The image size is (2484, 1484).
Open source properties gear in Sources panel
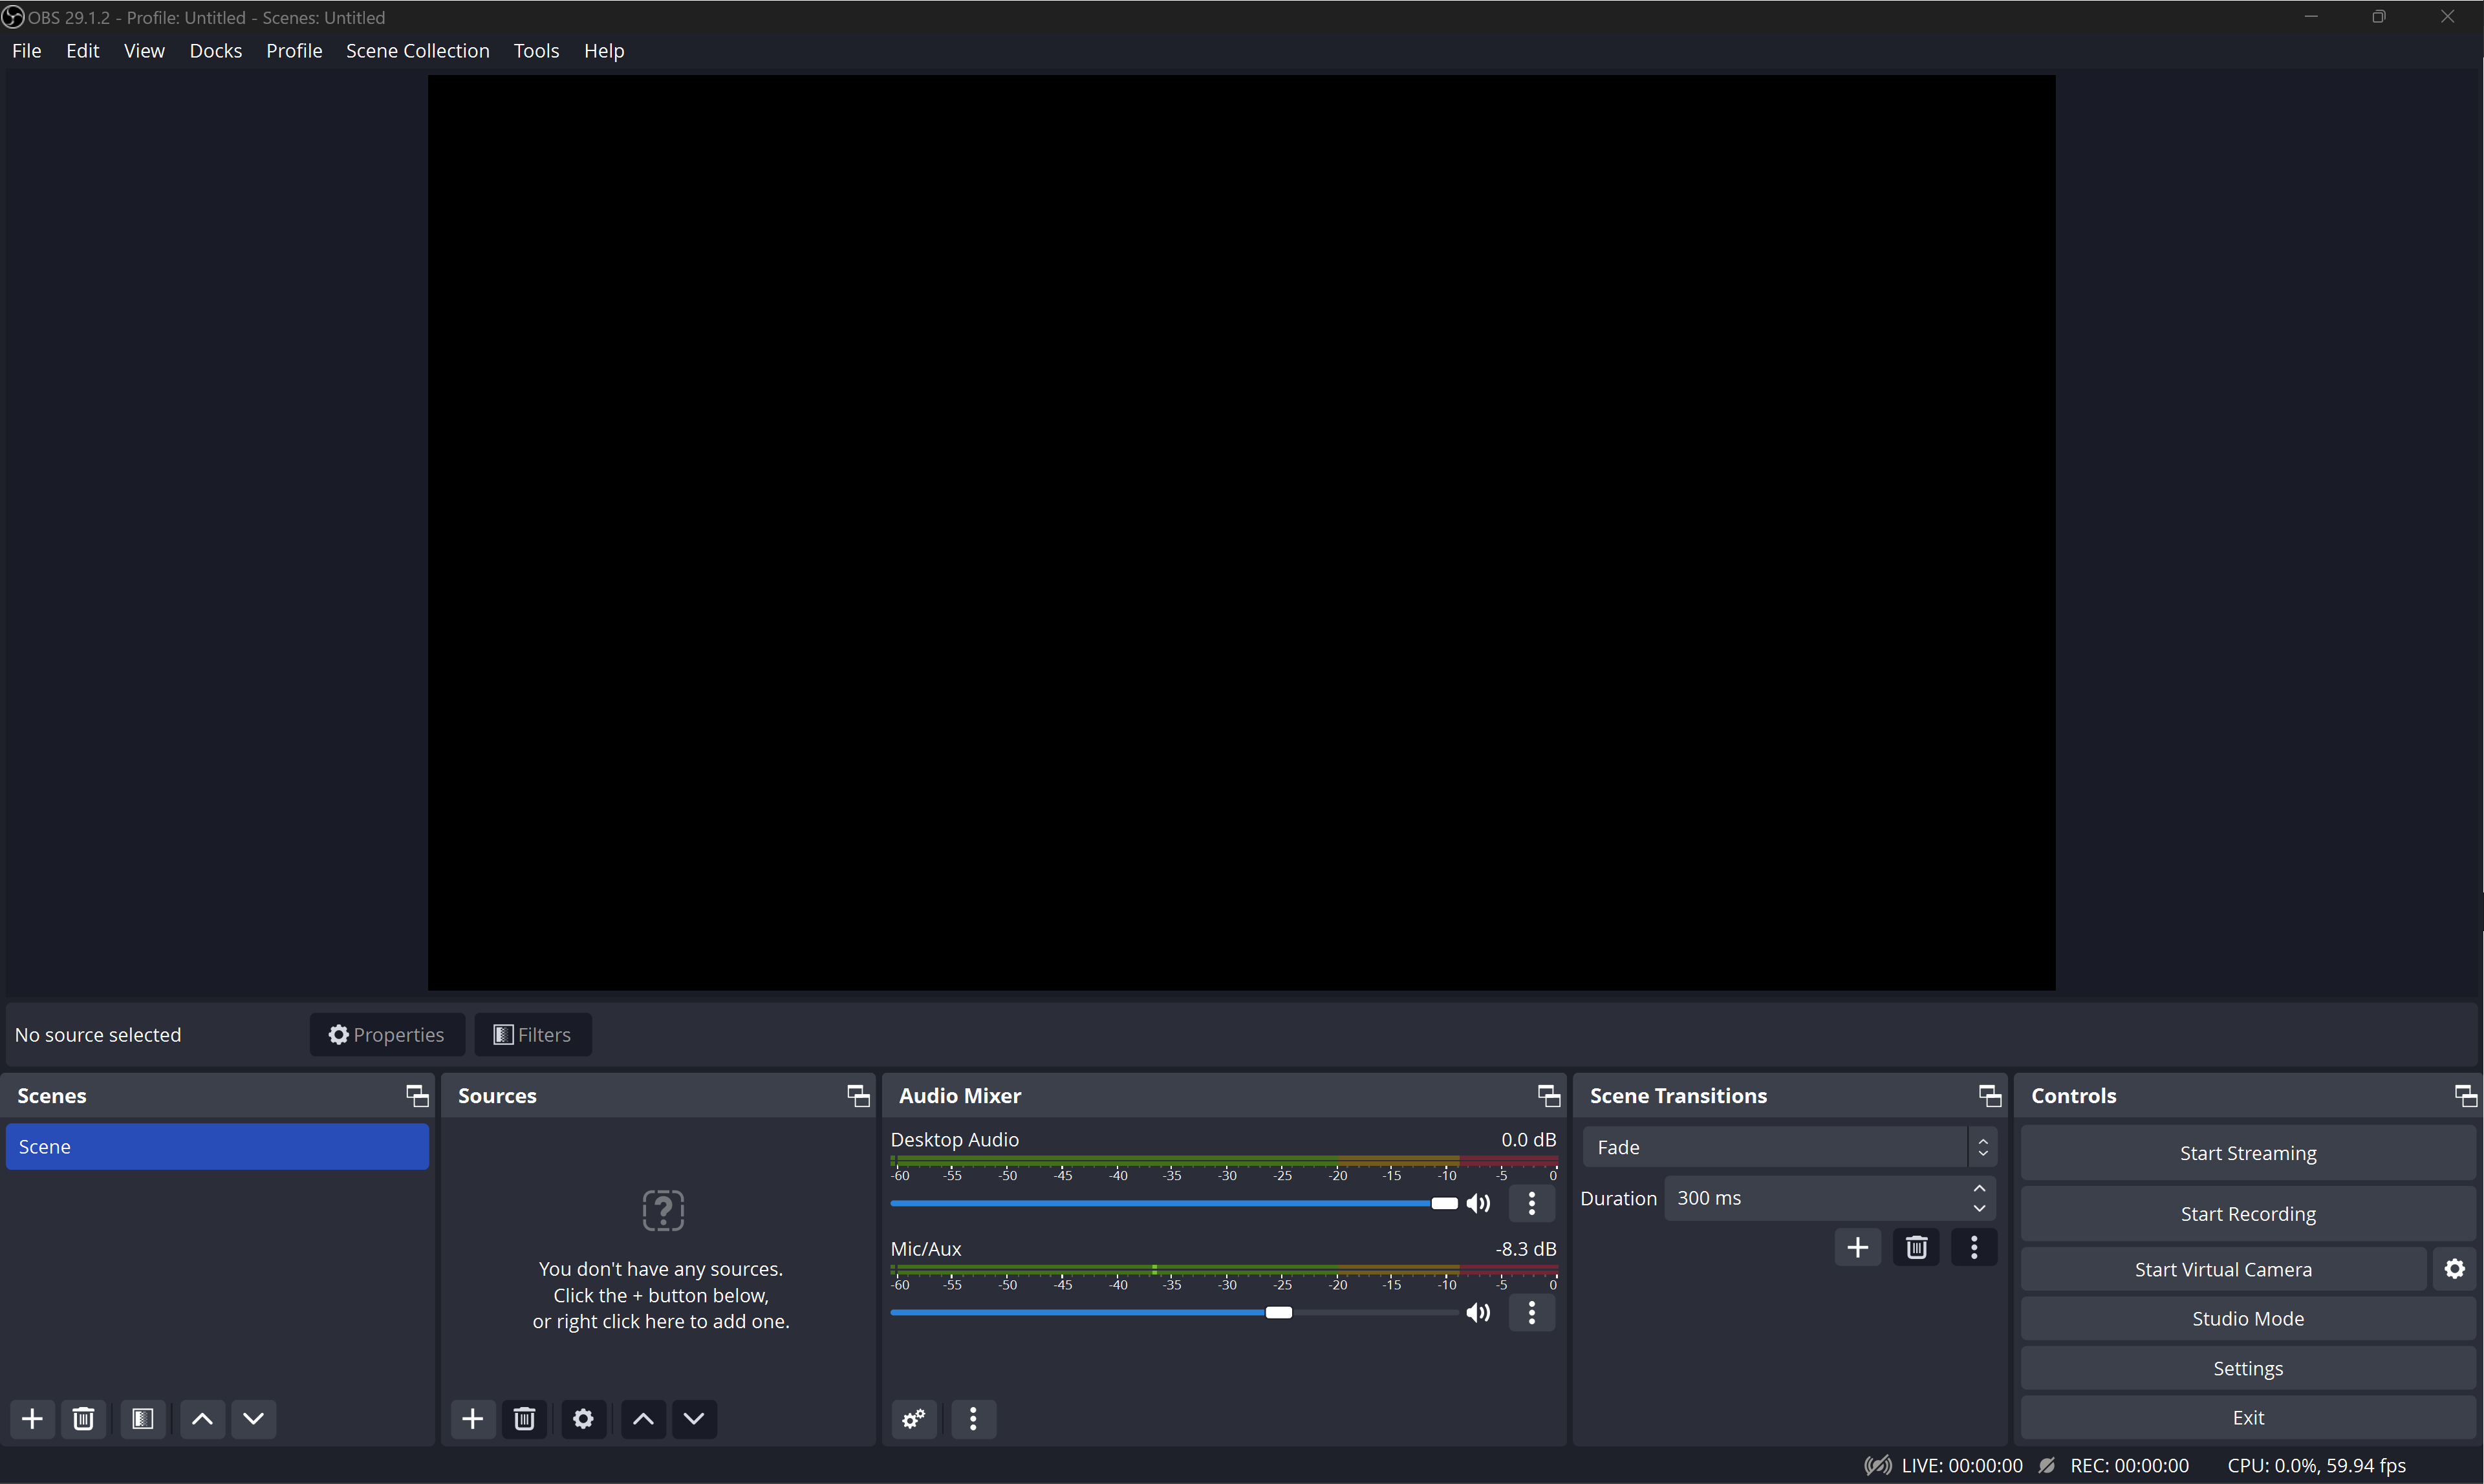coord(583,1419)
